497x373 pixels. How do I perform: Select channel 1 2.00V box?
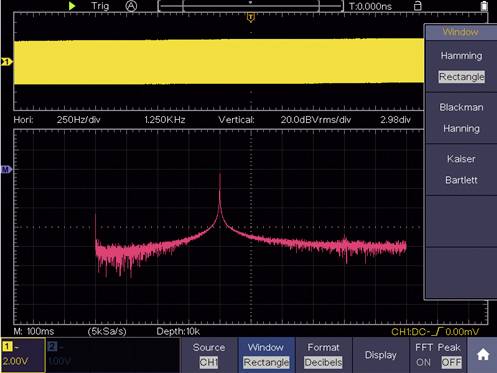tap(23, 355)
